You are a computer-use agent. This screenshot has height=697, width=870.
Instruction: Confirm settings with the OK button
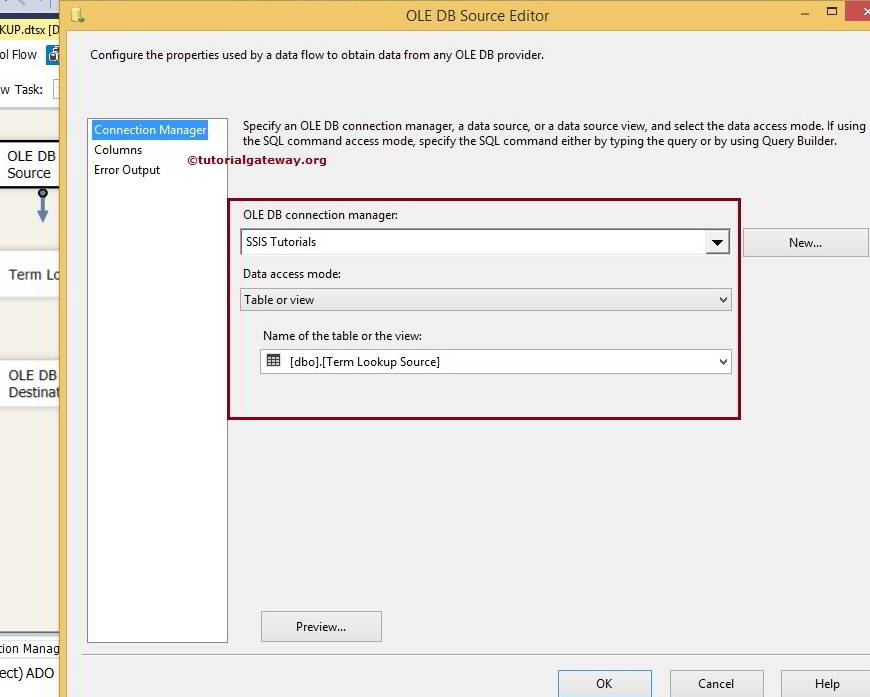pyautogui.click(x=604, y=684)
